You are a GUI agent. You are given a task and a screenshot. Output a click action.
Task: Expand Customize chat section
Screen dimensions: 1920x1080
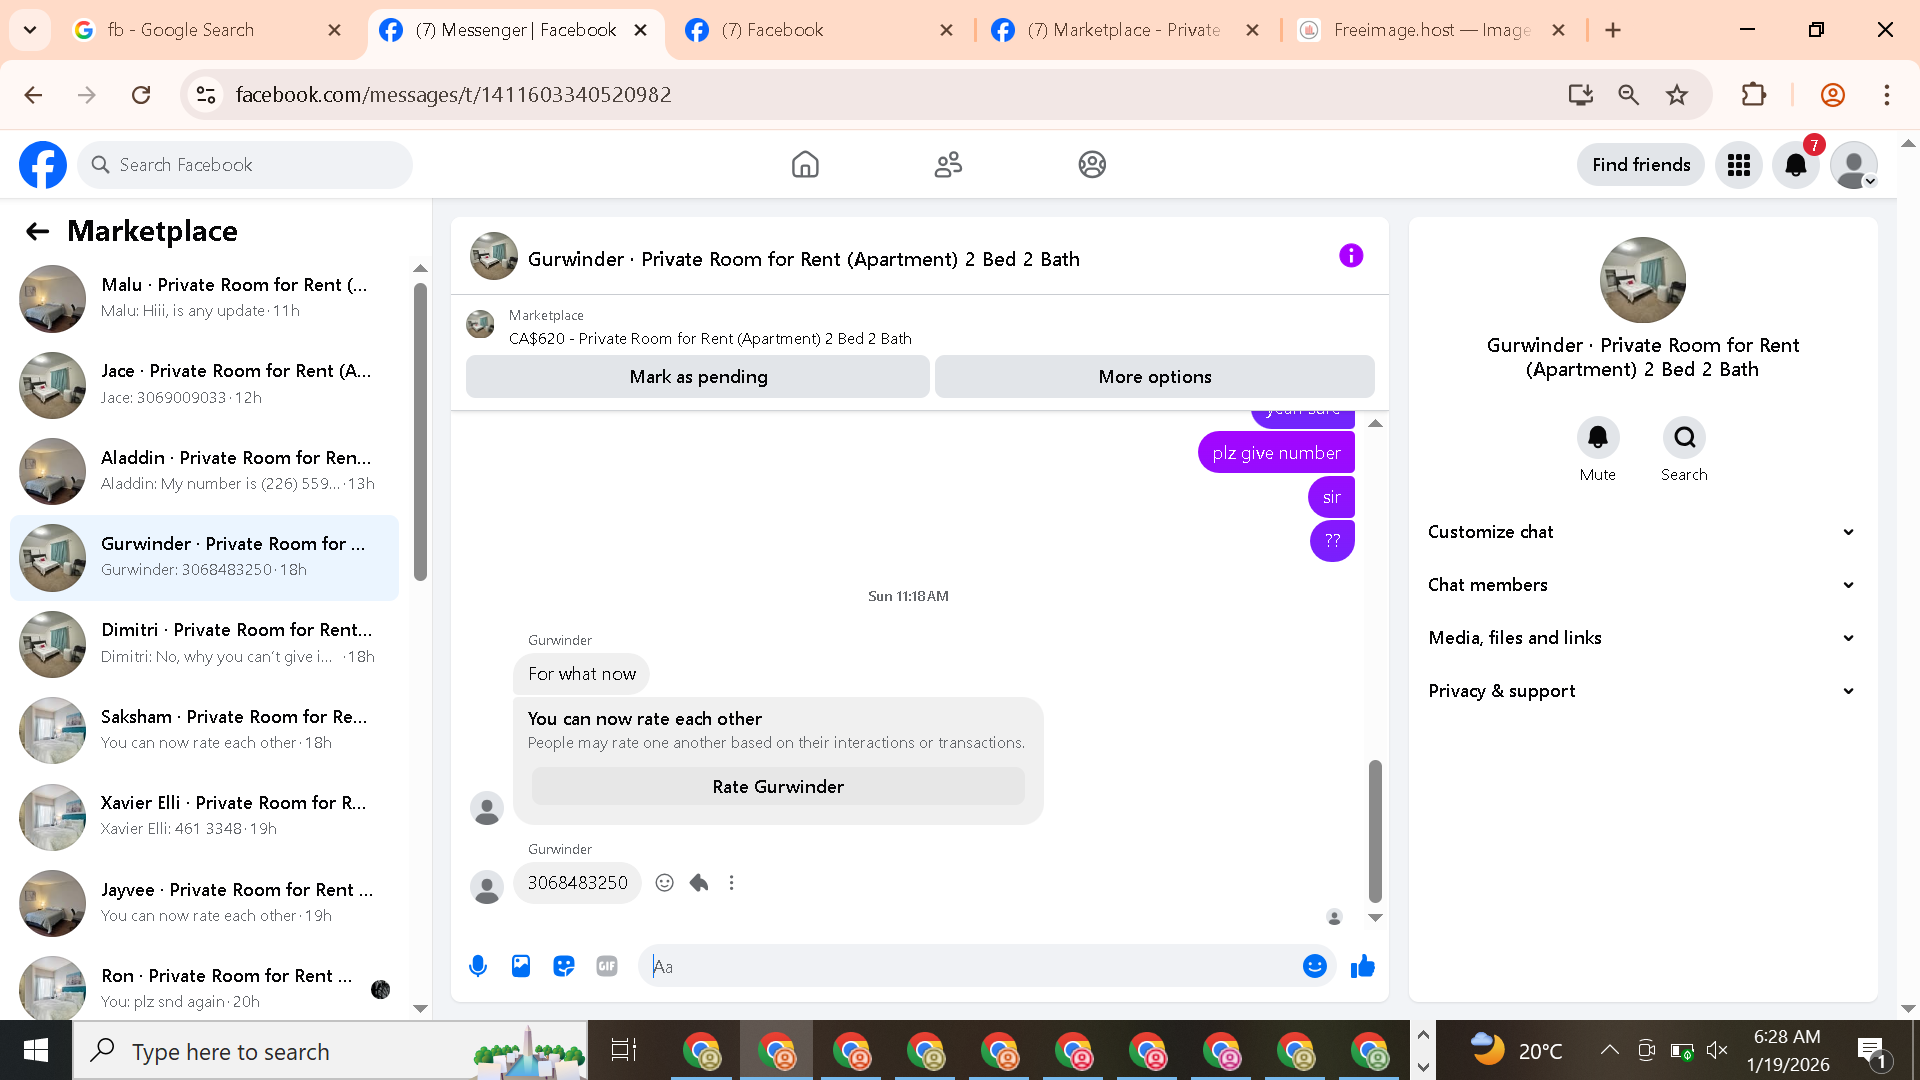click(1642, 532)
